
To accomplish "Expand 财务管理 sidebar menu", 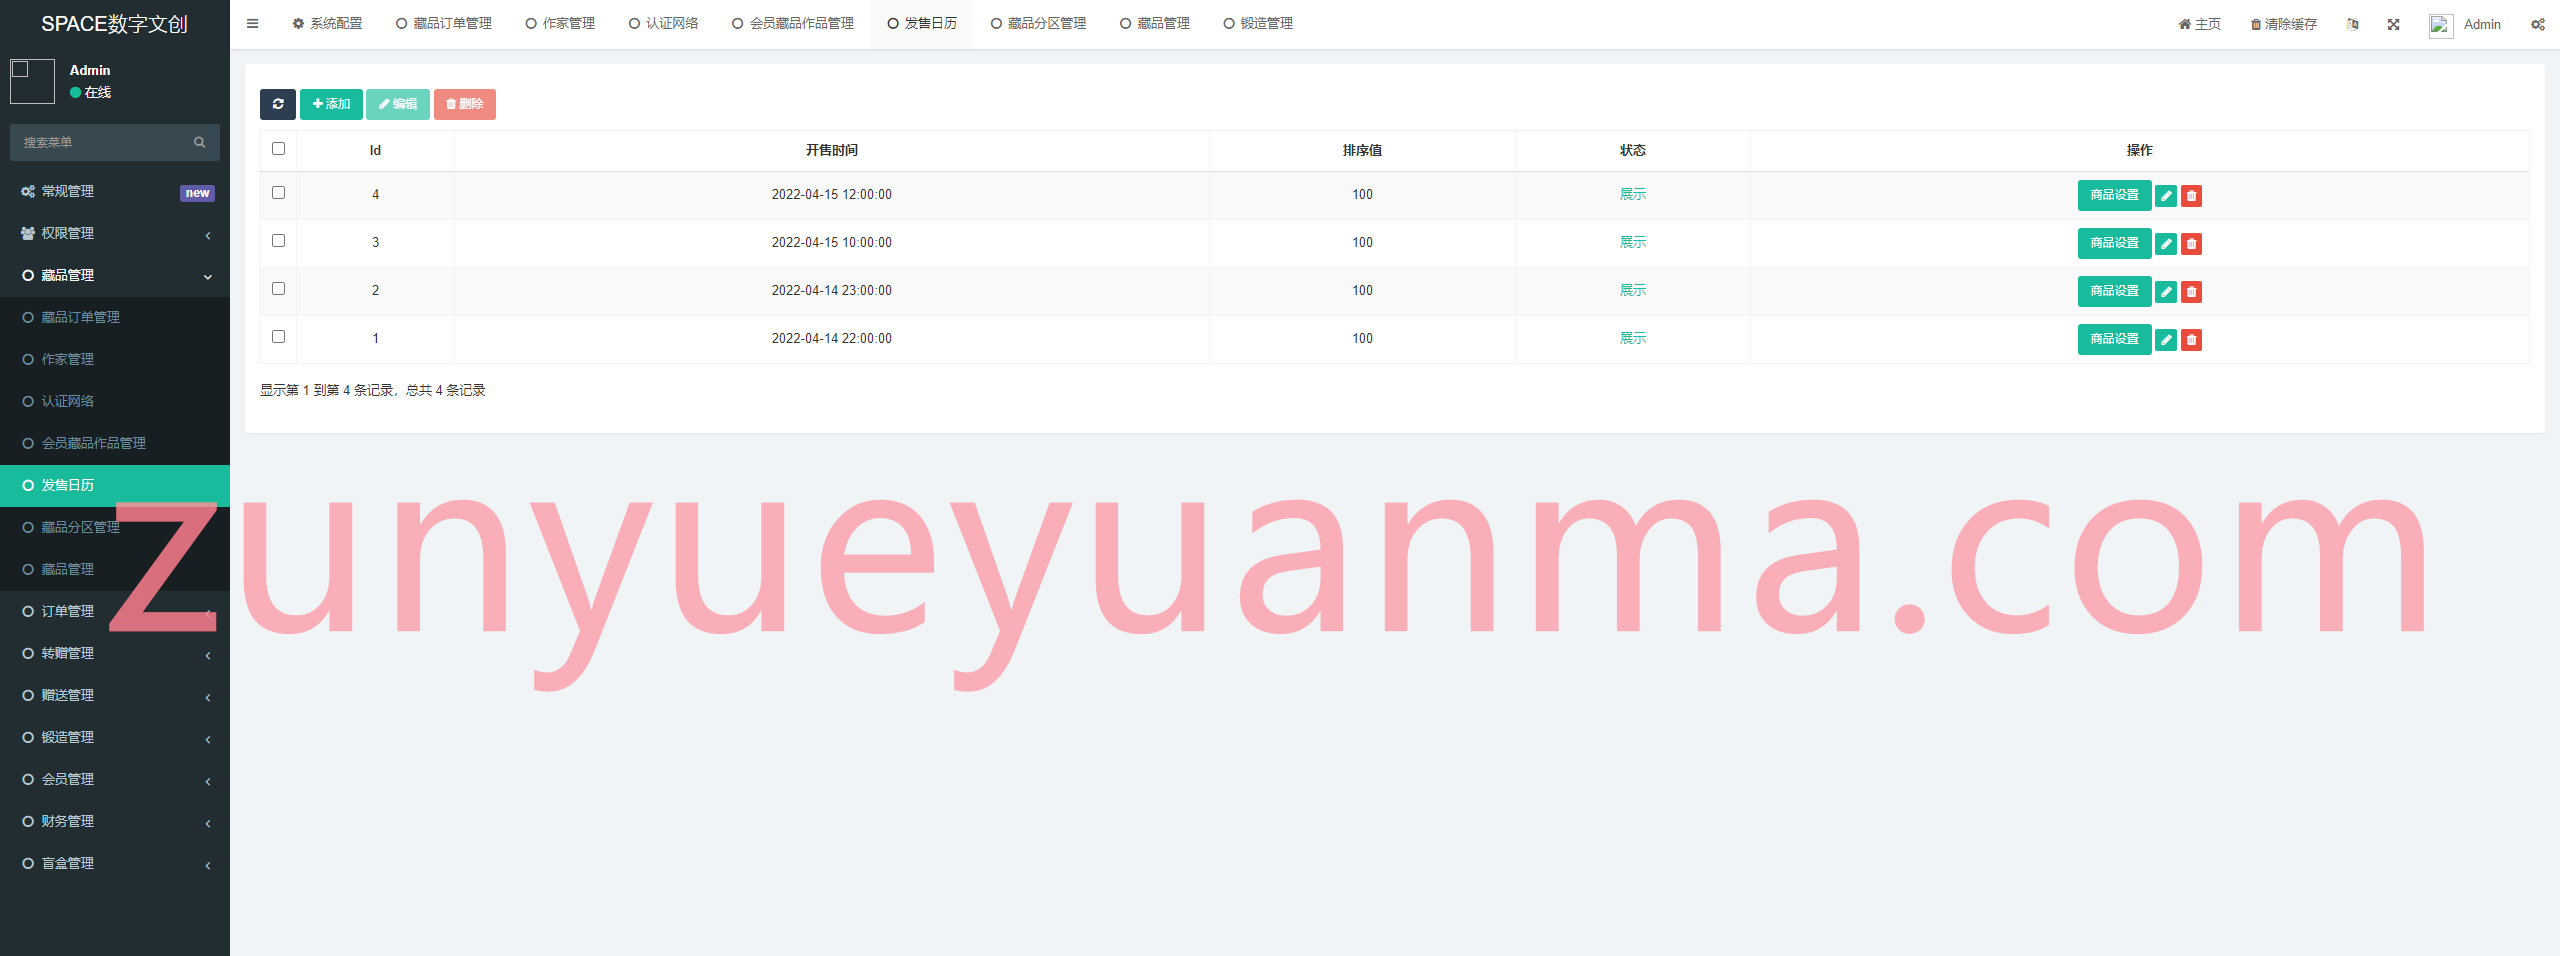I will pos(115,822).
